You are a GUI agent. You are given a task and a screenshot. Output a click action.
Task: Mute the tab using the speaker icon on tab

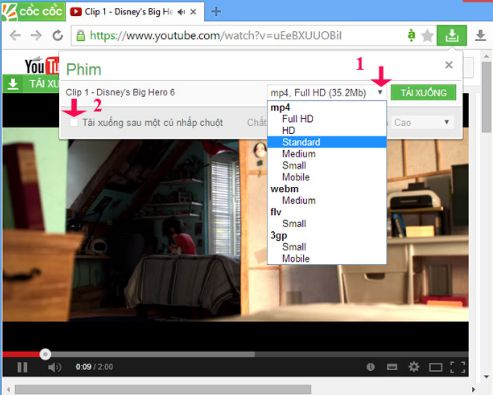181,12
